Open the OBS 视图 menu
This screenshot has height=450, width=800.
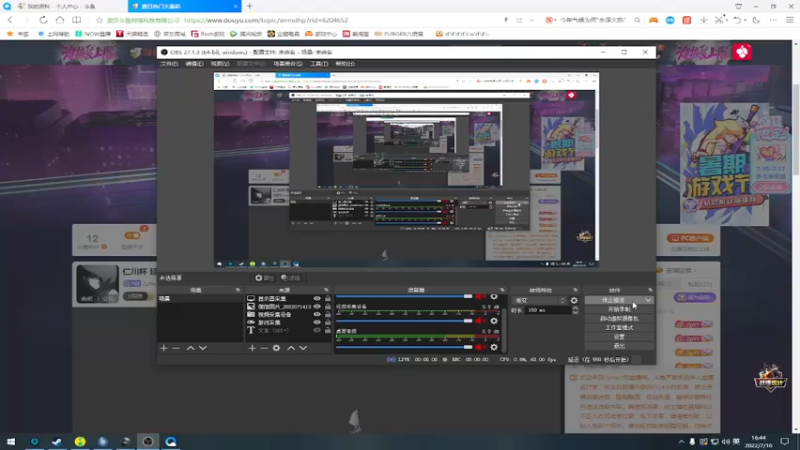click(220, 64)
